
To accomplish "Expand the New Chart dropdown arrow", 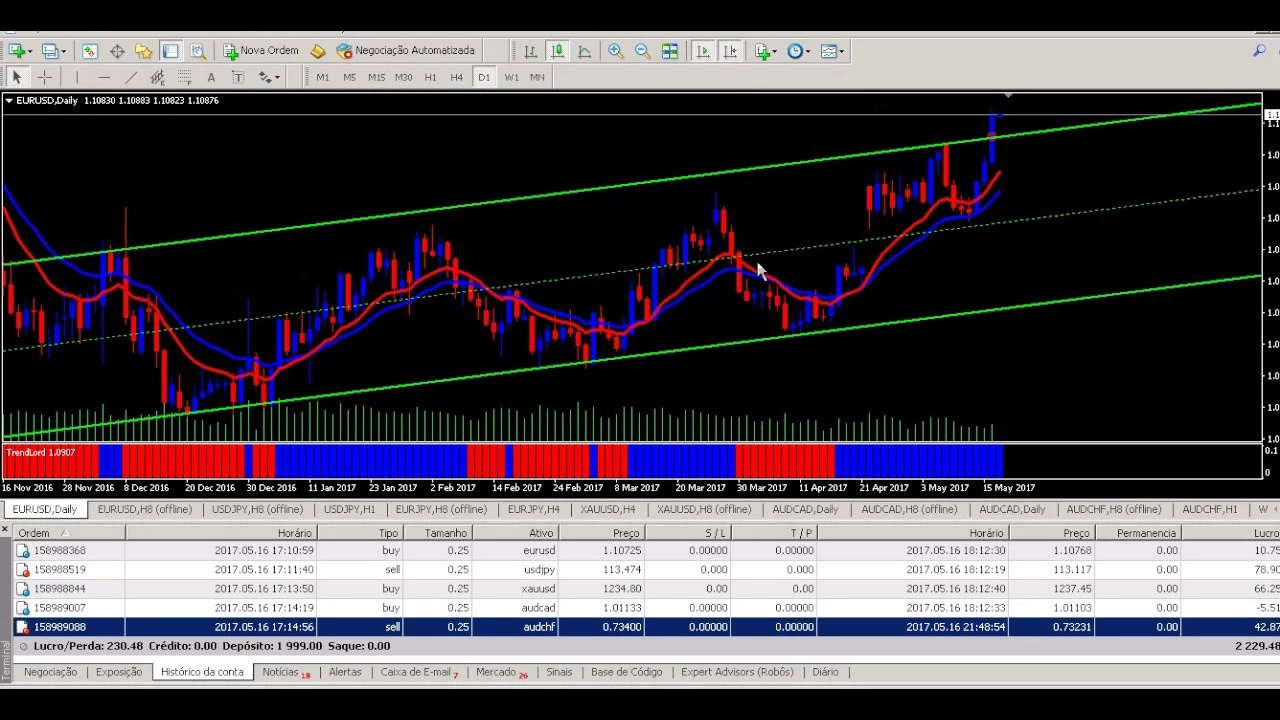I will pyautogui.click(x=31, y=51).
